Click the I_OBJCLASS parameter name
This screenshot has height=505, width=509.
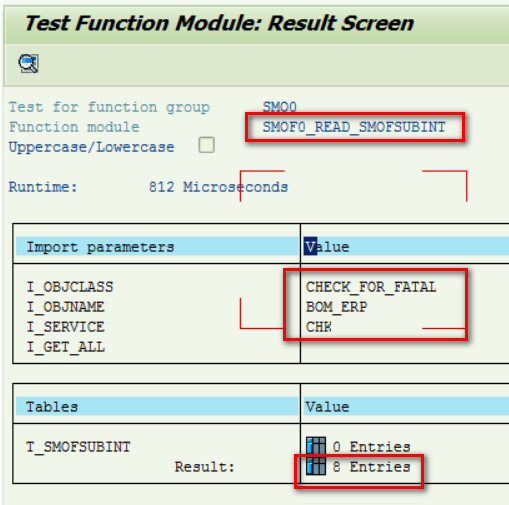click(x=70, y=287)
